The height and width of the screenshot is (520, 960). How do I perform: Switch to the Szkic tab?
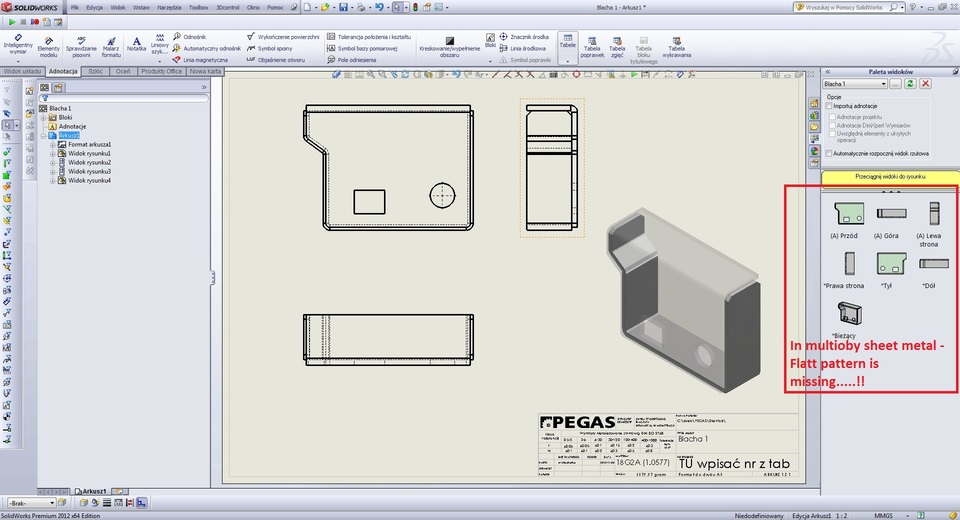tap(96, 71)
